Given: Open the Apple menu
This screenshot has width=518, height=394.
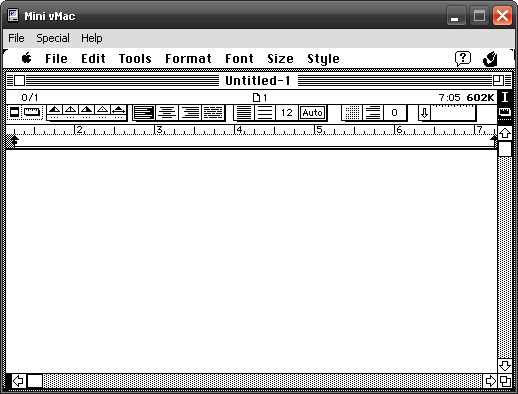Looking at the screenshot, I should click(x=27, y=58).
